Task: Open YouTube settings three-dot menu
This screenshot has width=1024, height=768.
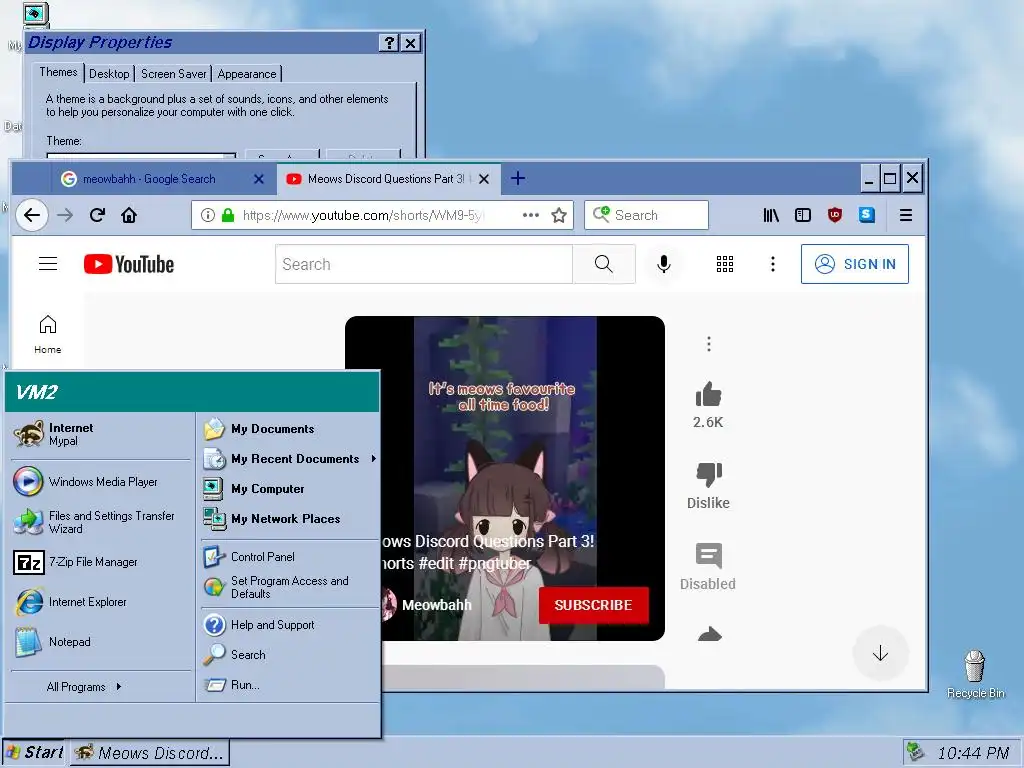Action: point(773,264)
